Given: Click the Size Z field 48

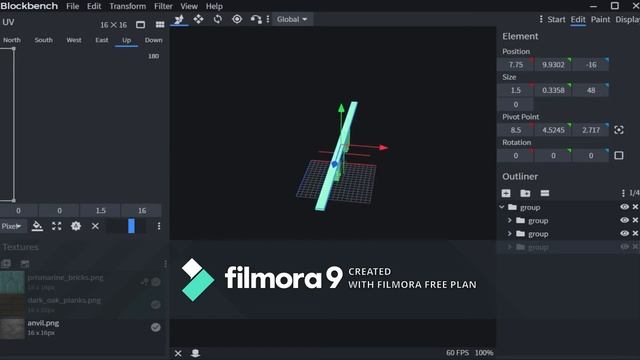Looking at the screenshot, I should pyautogui.click(x=591, y=90).
